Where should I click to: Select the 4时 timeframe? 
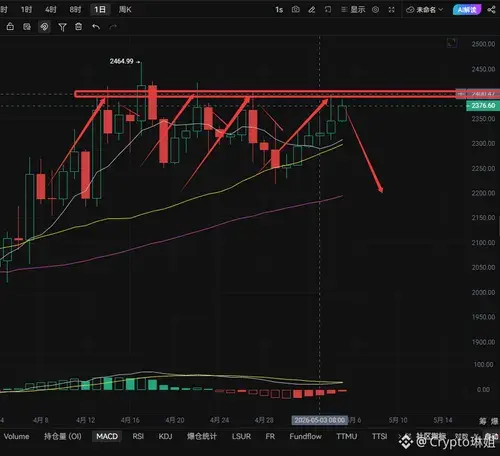[x=51, y=10]
